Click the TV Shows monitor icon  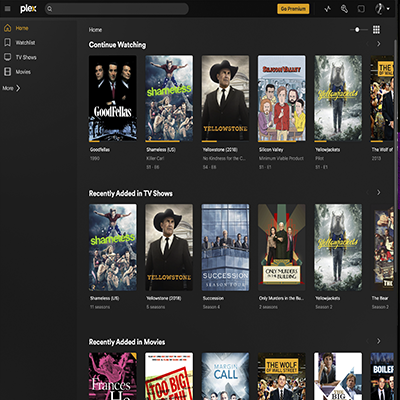(x=7, y=57)
